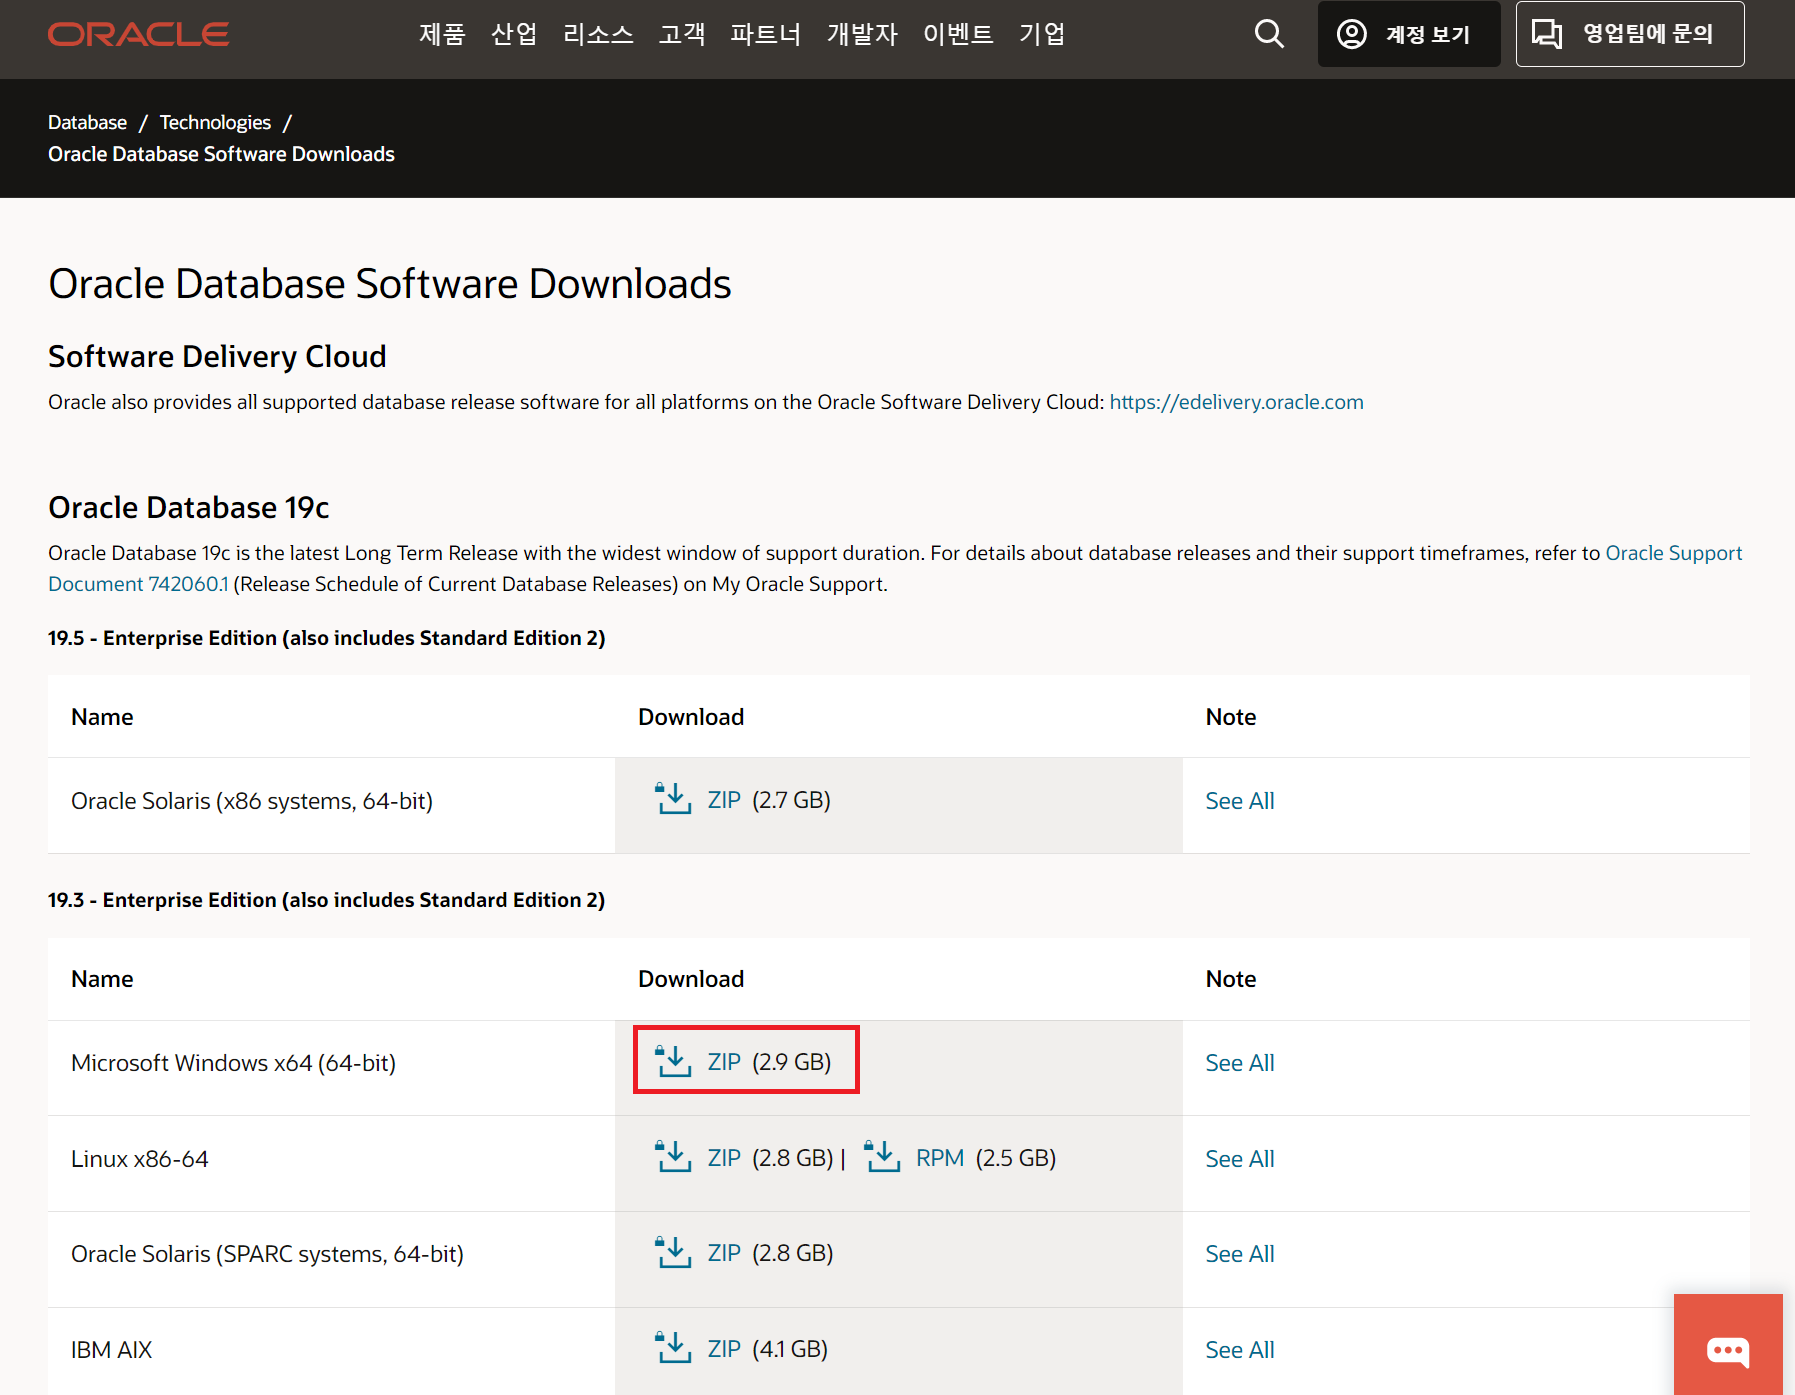The height and width of the screenshot is (1395, 1795).
Task: Open the 고객 menu
Action: [x=682, y=34]
